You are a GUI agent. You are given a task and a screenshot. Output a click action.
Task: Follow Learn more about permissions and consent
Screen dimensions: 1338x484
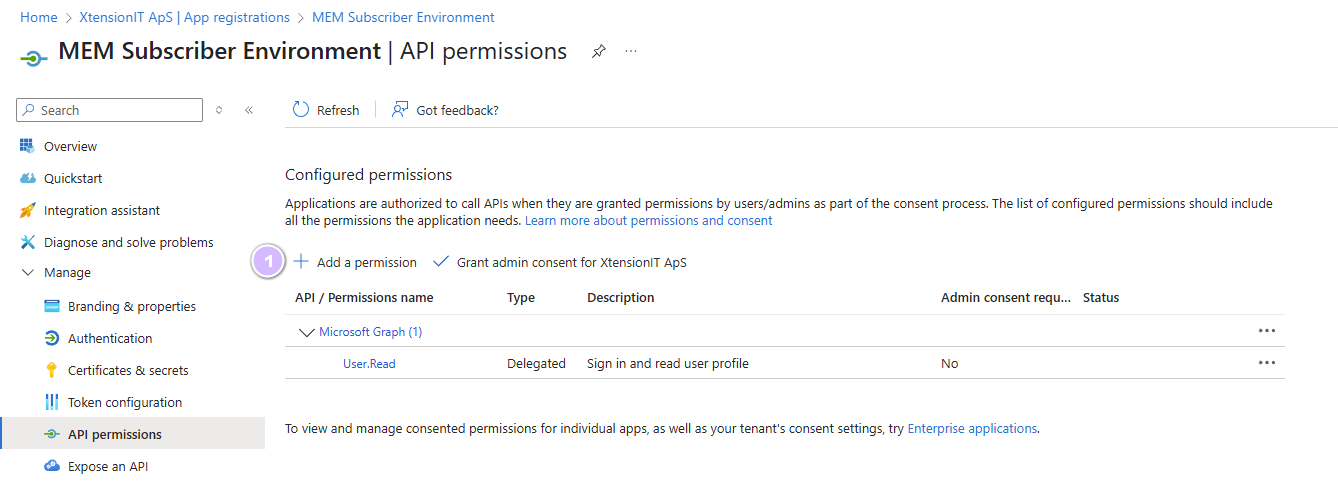tap(648, 220)
